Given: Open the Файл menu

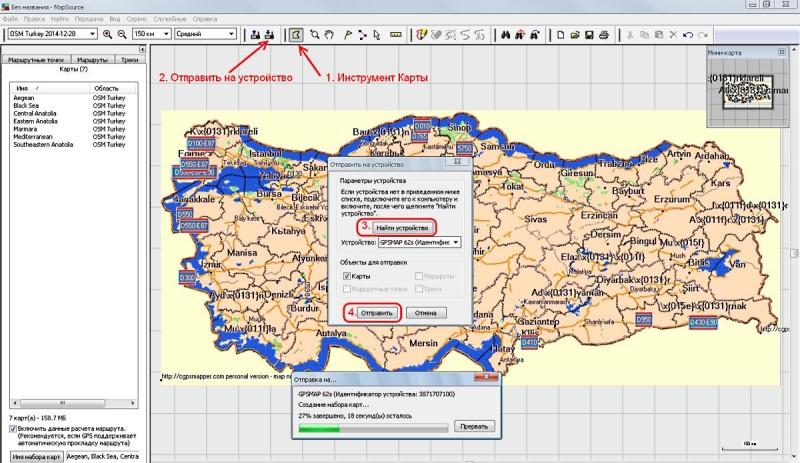Looking at the screenshot, I should click(10, 19).
